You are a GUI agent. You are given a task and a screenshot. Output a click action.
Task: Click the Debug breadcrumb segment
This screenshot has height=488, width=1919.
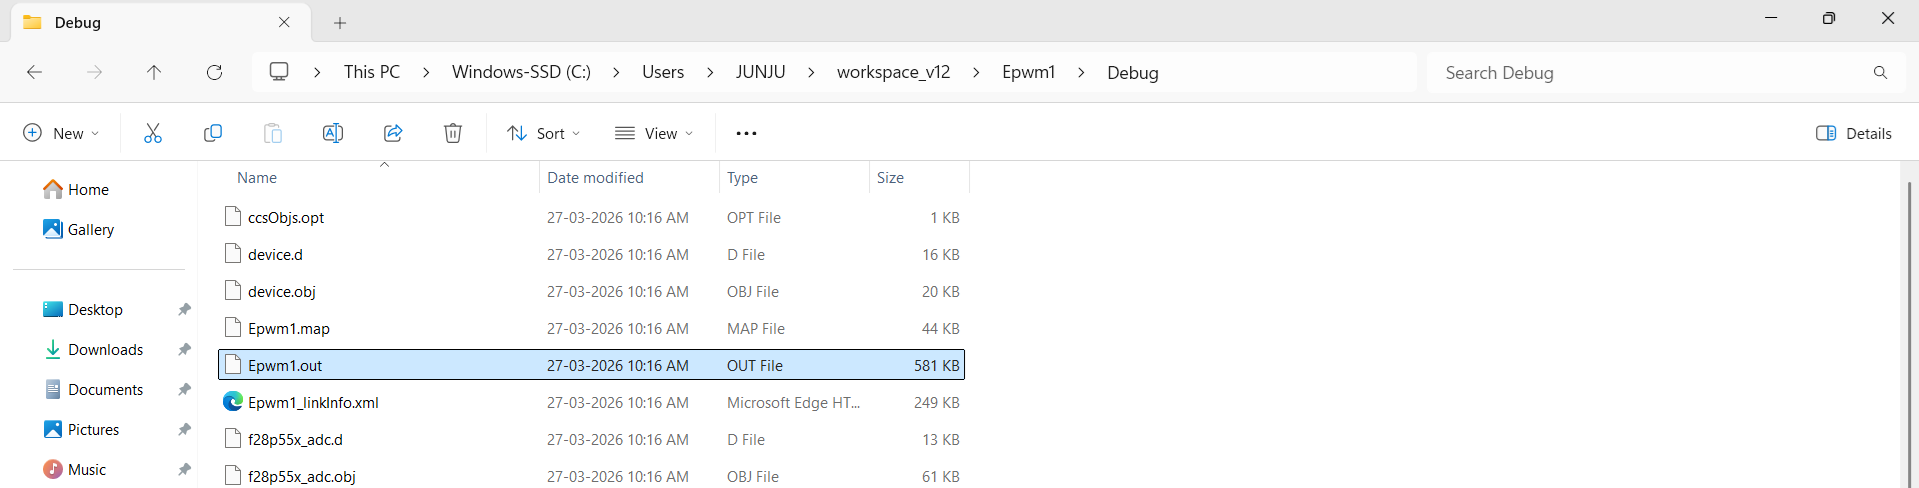[x=1133, y=72]
